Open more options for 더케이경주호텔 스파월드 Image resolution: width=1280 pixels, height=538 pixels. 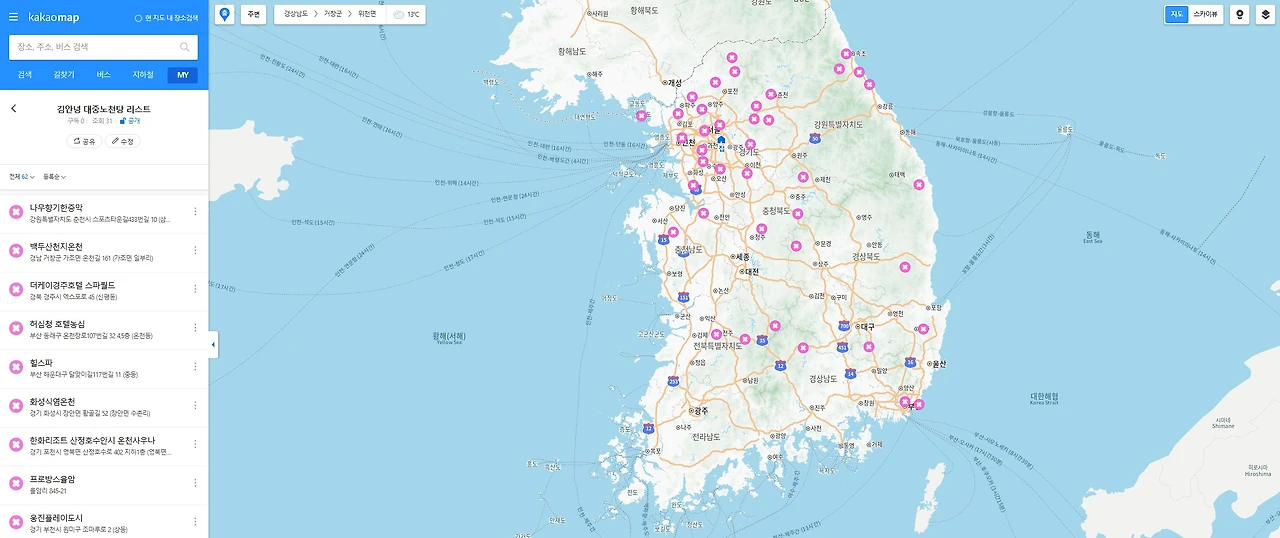[195, 290]
